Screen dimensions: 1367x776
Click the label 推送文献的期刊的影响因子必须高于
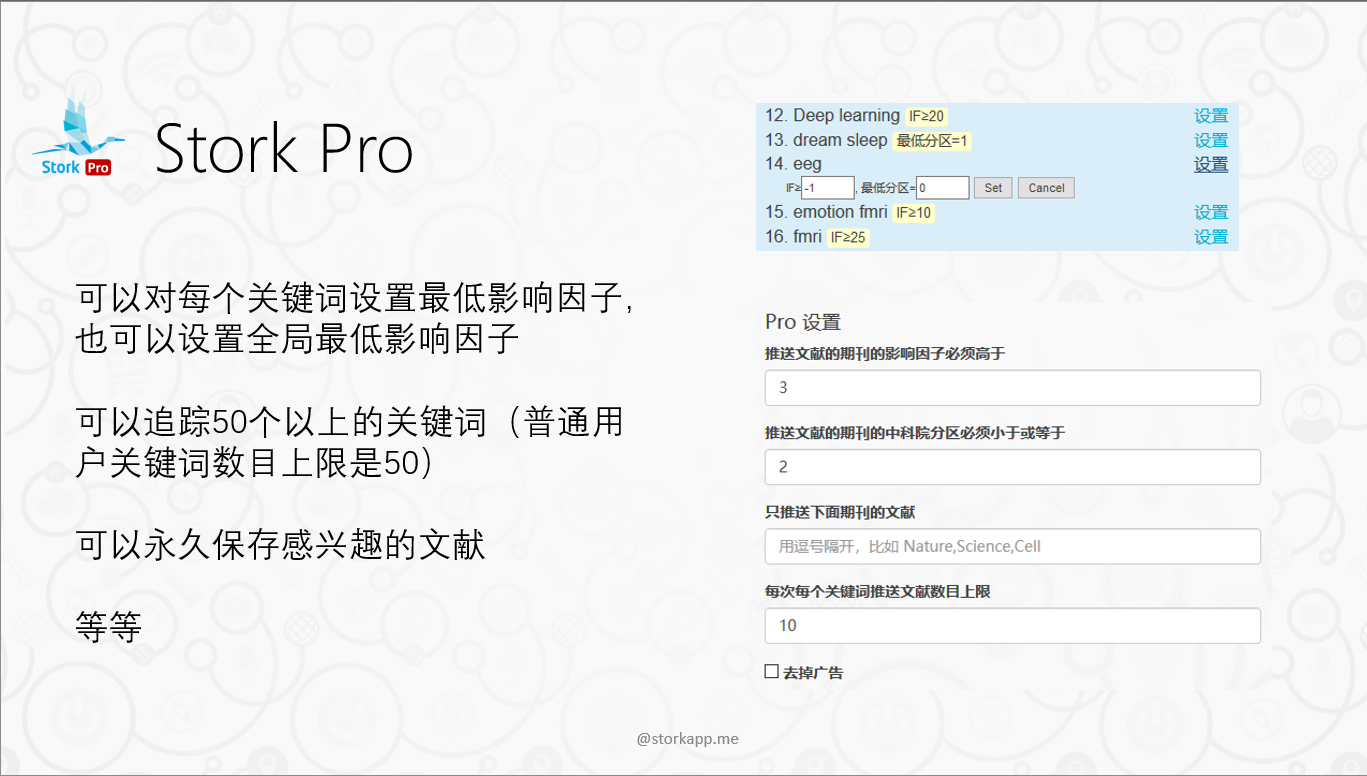(x=885, y=353)
